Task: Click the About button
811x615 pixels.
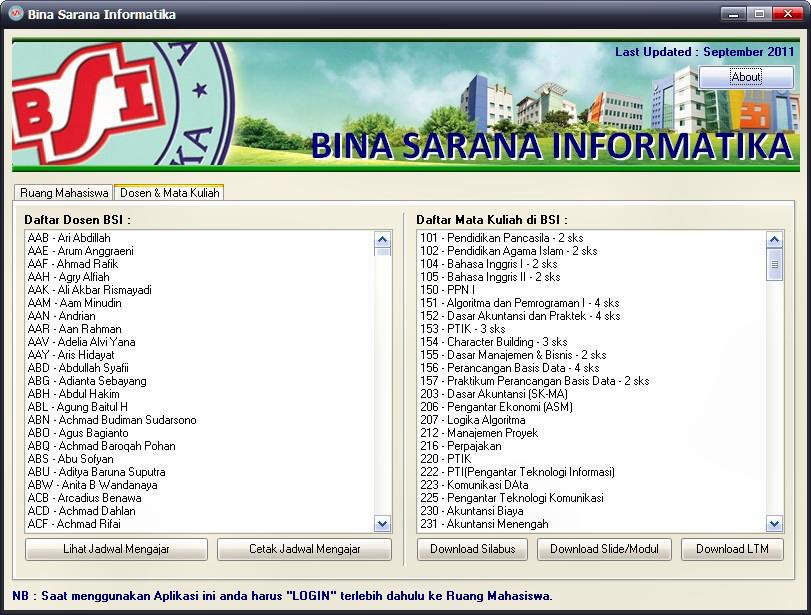Action: point(746,77)
